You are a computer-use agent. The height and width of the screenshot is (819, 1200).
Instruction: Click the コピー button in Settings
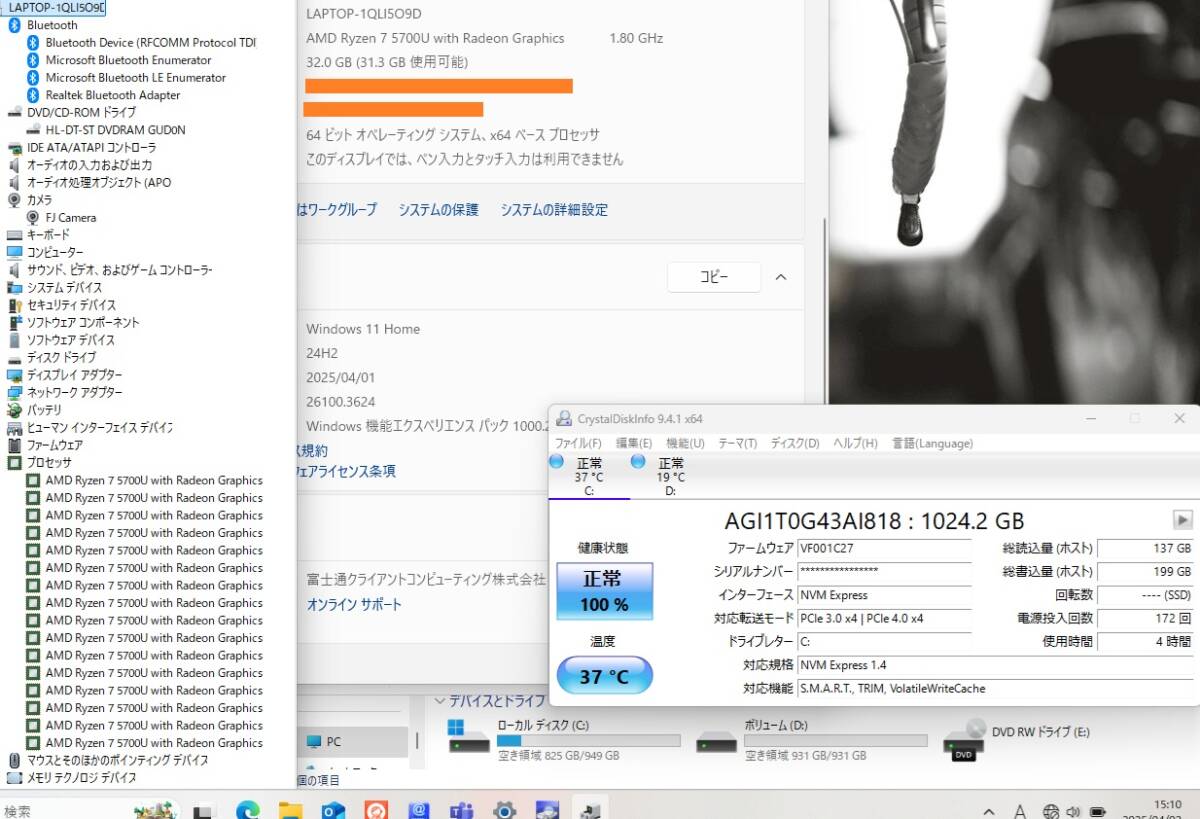point(714,277)
